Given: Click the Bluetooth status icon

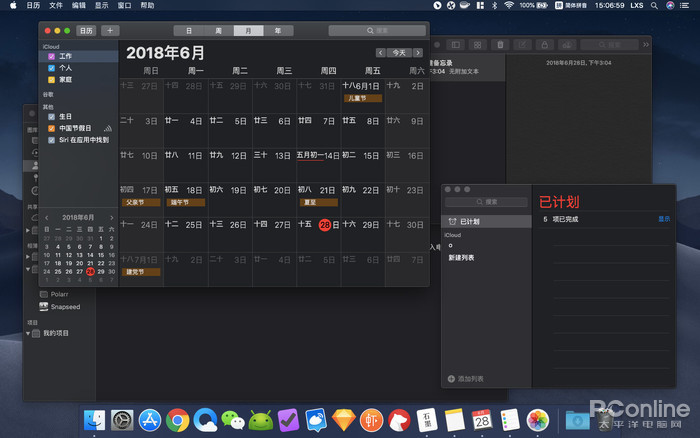Looking at the screenshot, I should click(494, 5).
